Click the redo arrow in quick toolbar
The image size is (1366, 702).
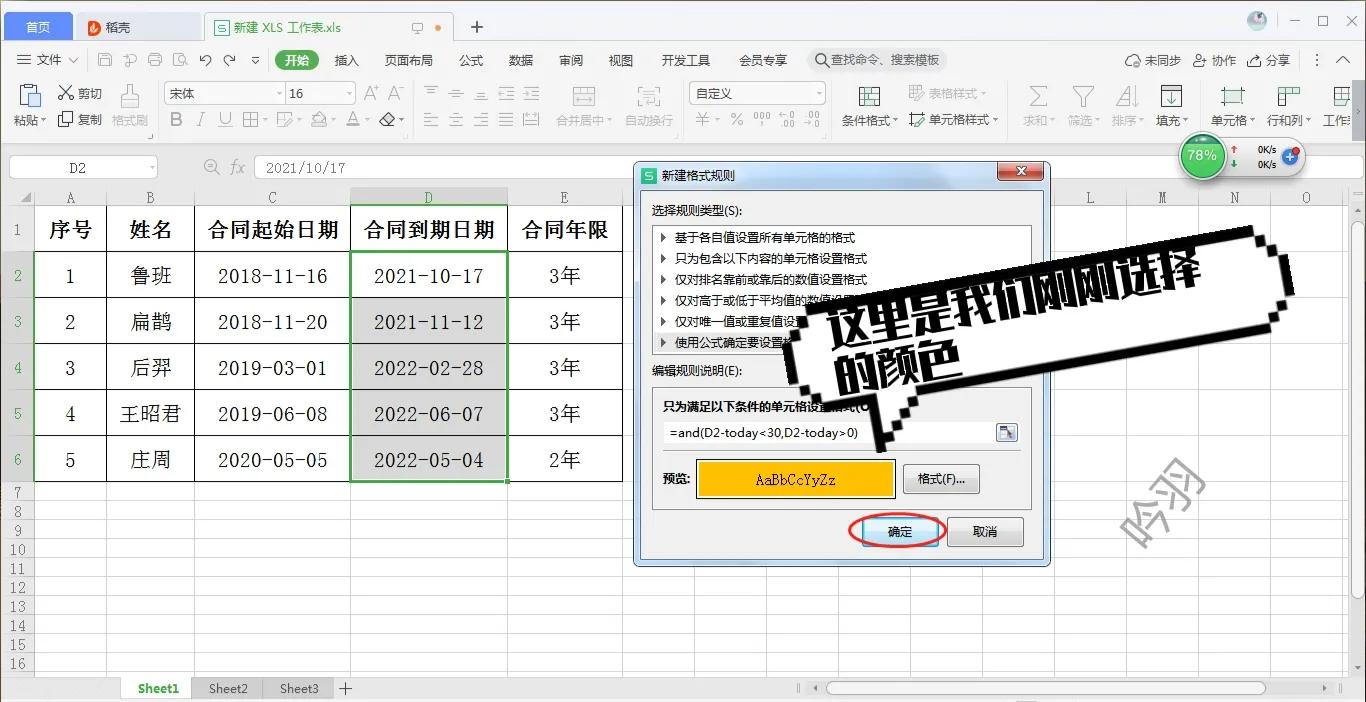click(230, 60)
